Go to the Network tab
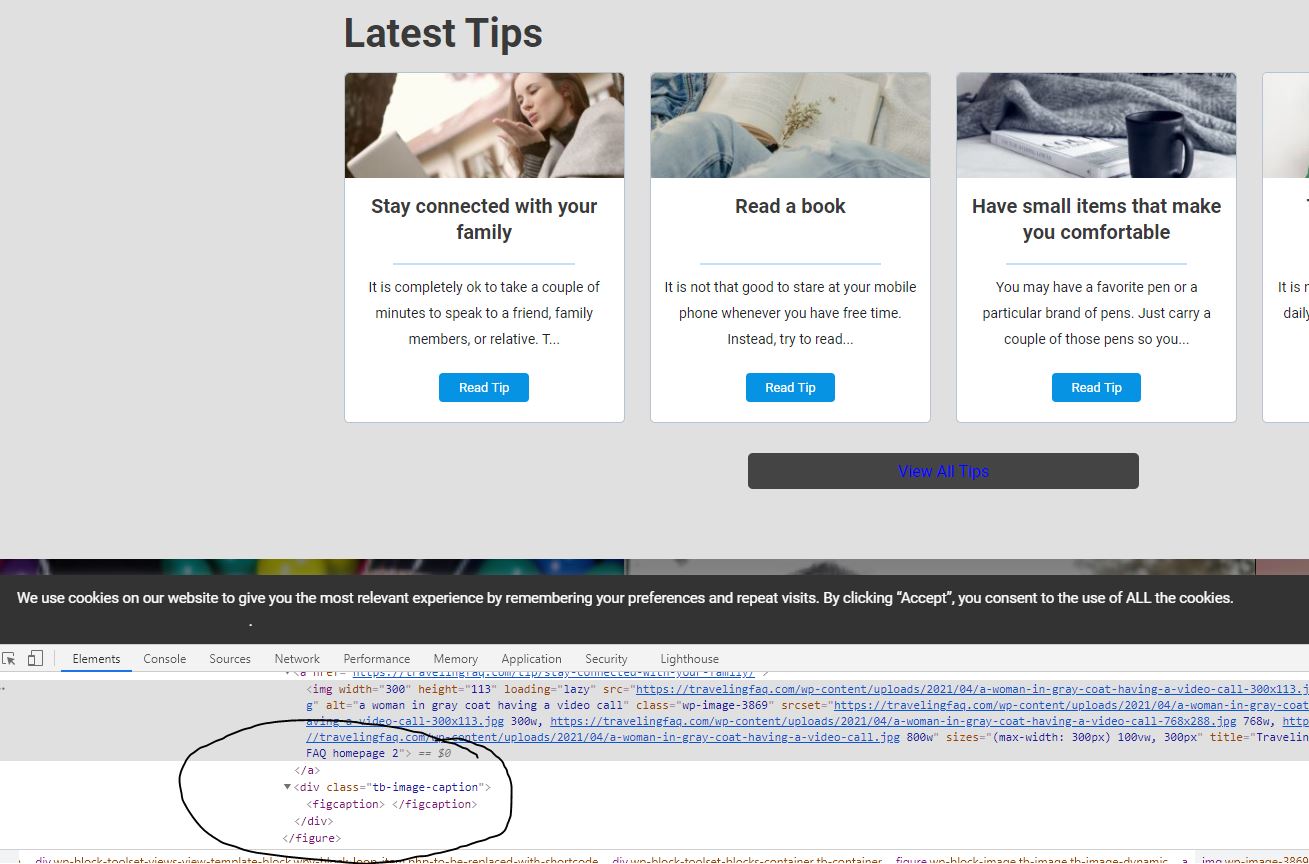This screenshot has width=1309, height=864. tap(297, 659)
